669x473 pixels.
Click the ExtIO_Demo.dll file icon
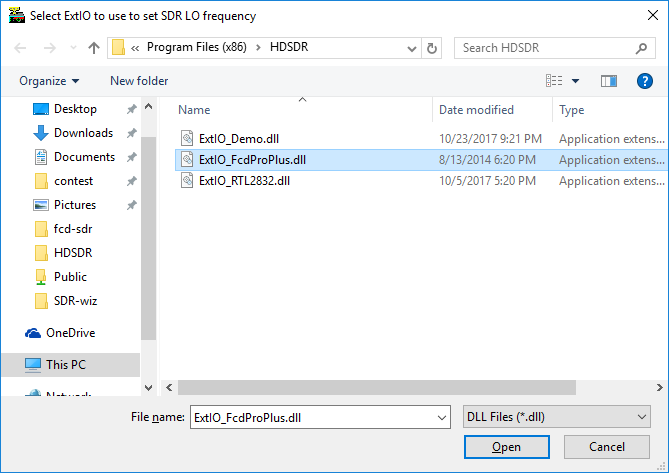187,138
